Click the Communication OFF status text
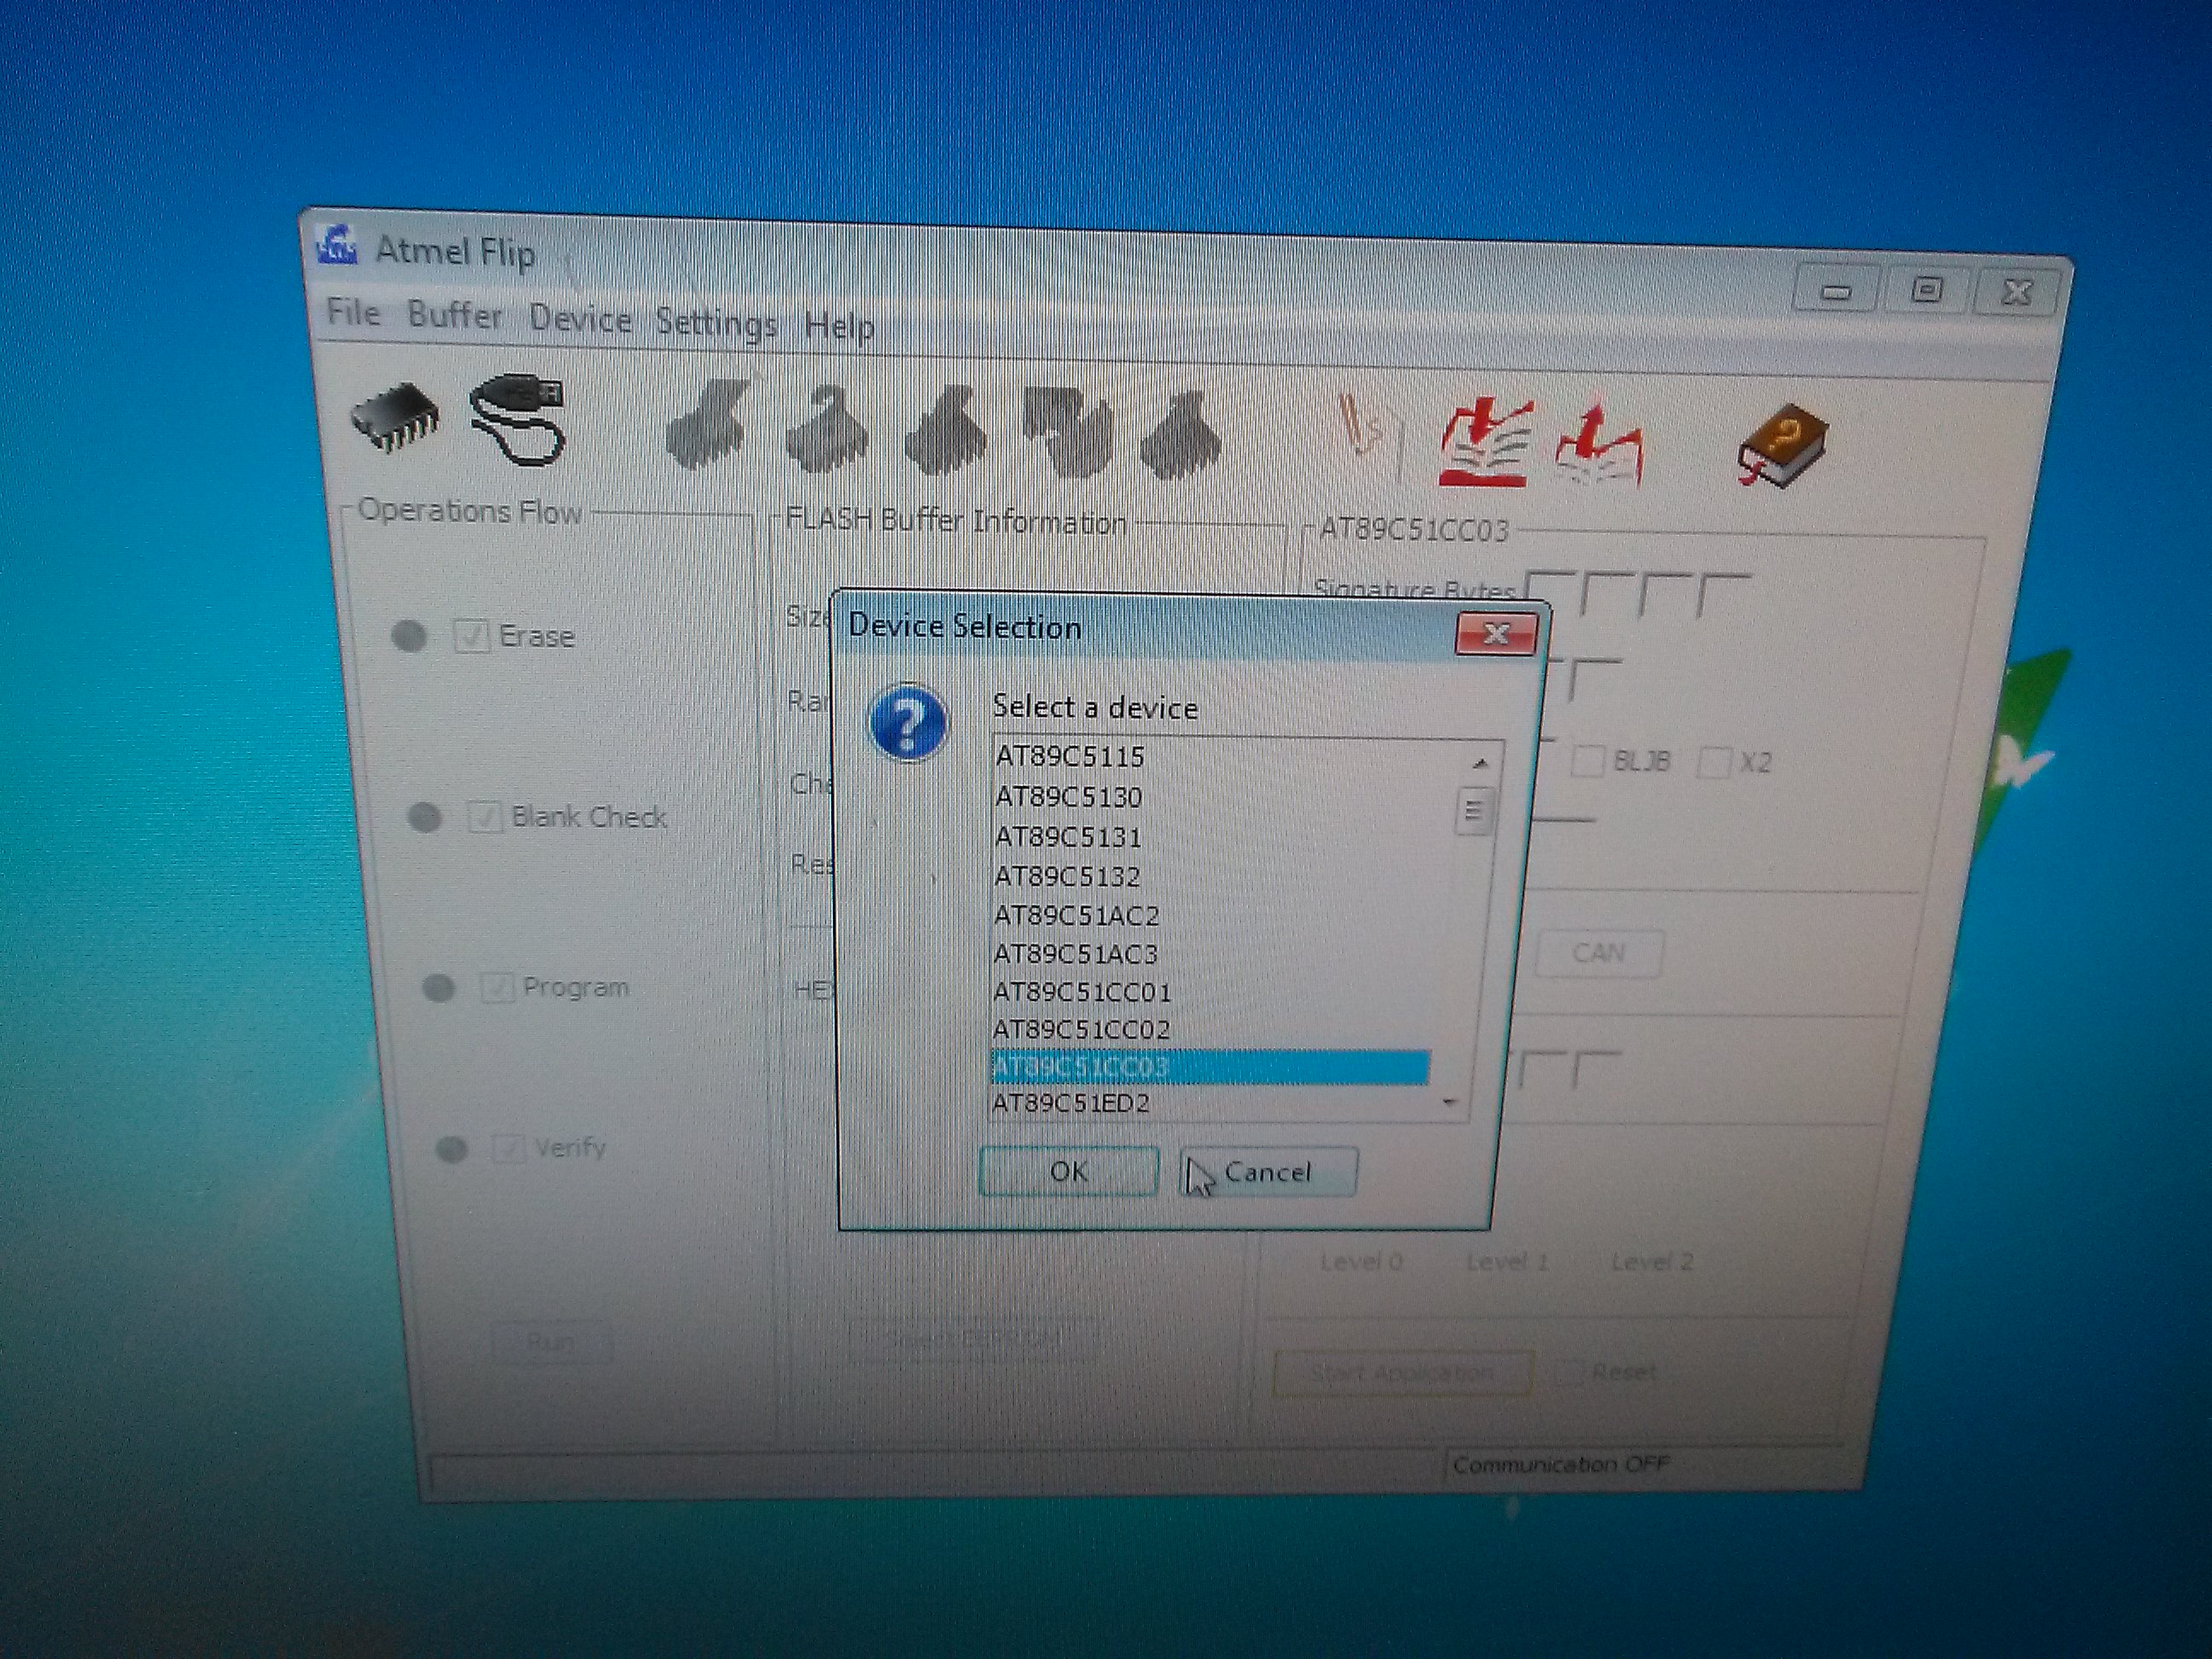The image size is (2212, 1659). tap(1560, 1465)
